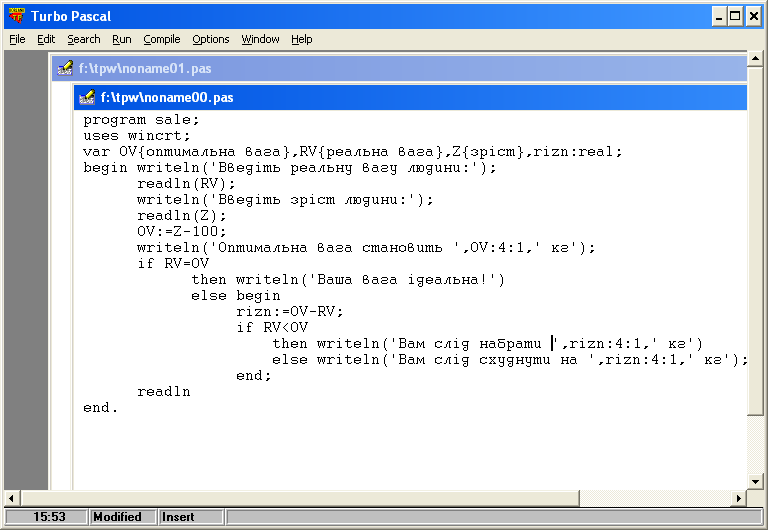The height and width of the screenshot is (530, 768).
Task: Click the vertical scrollbar down arrow
Action: (755, 482)
